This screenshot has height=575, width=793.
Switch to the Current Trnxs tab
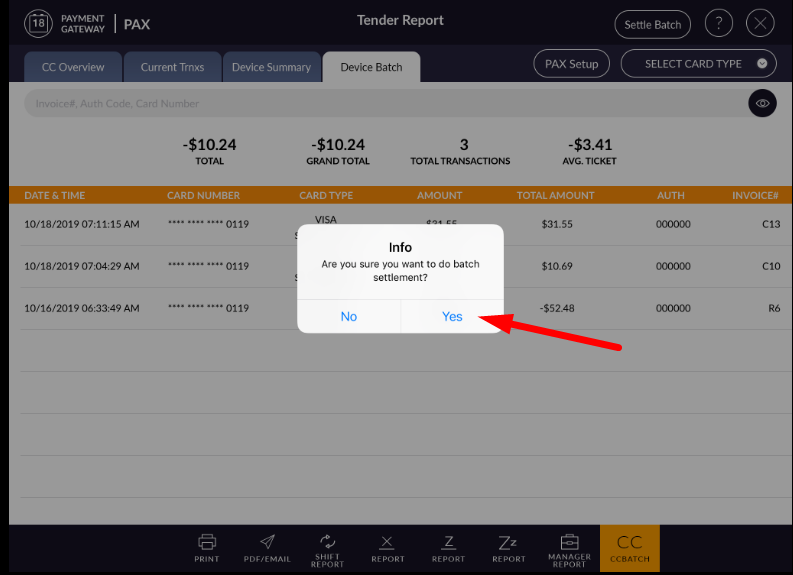tap(172, 67)
